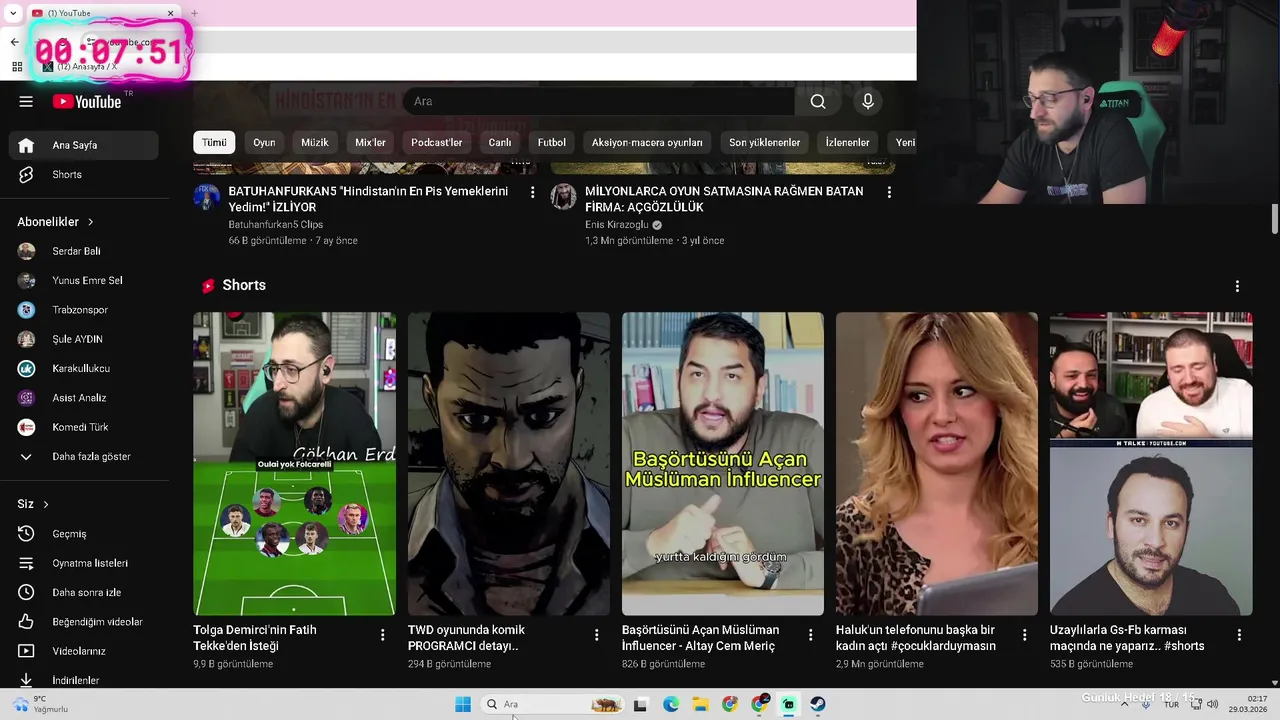Screen dimensions: 1280x720
Task: Open options for Haluk'un telefonunu short
Action: [1024, 635]
